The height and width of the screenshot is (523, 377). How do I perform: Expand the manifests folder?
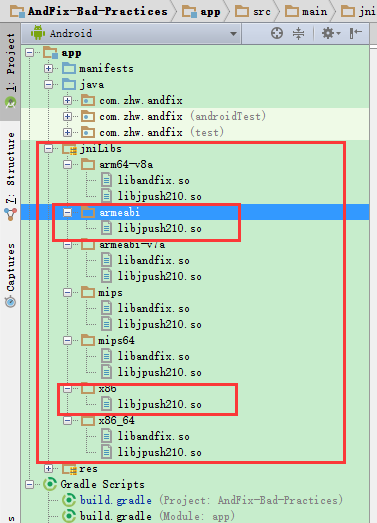(x=48, y=68)
